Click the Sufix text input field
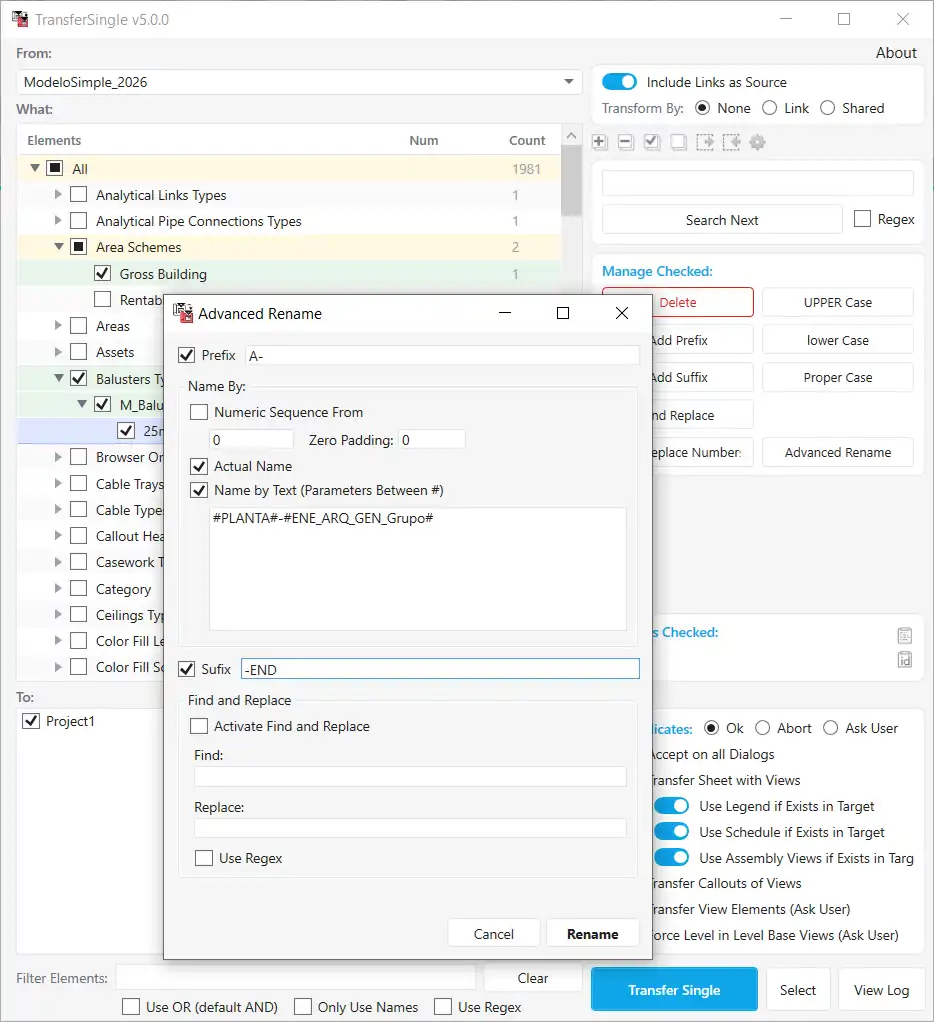This screenshot has width=934, height=1022. click(x=440, y=669)
